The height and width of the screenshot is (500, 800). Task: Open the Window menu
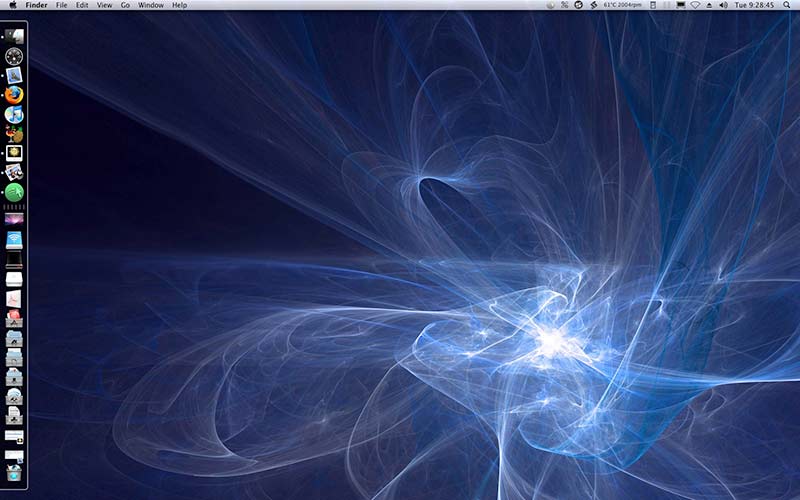point(151,5)
